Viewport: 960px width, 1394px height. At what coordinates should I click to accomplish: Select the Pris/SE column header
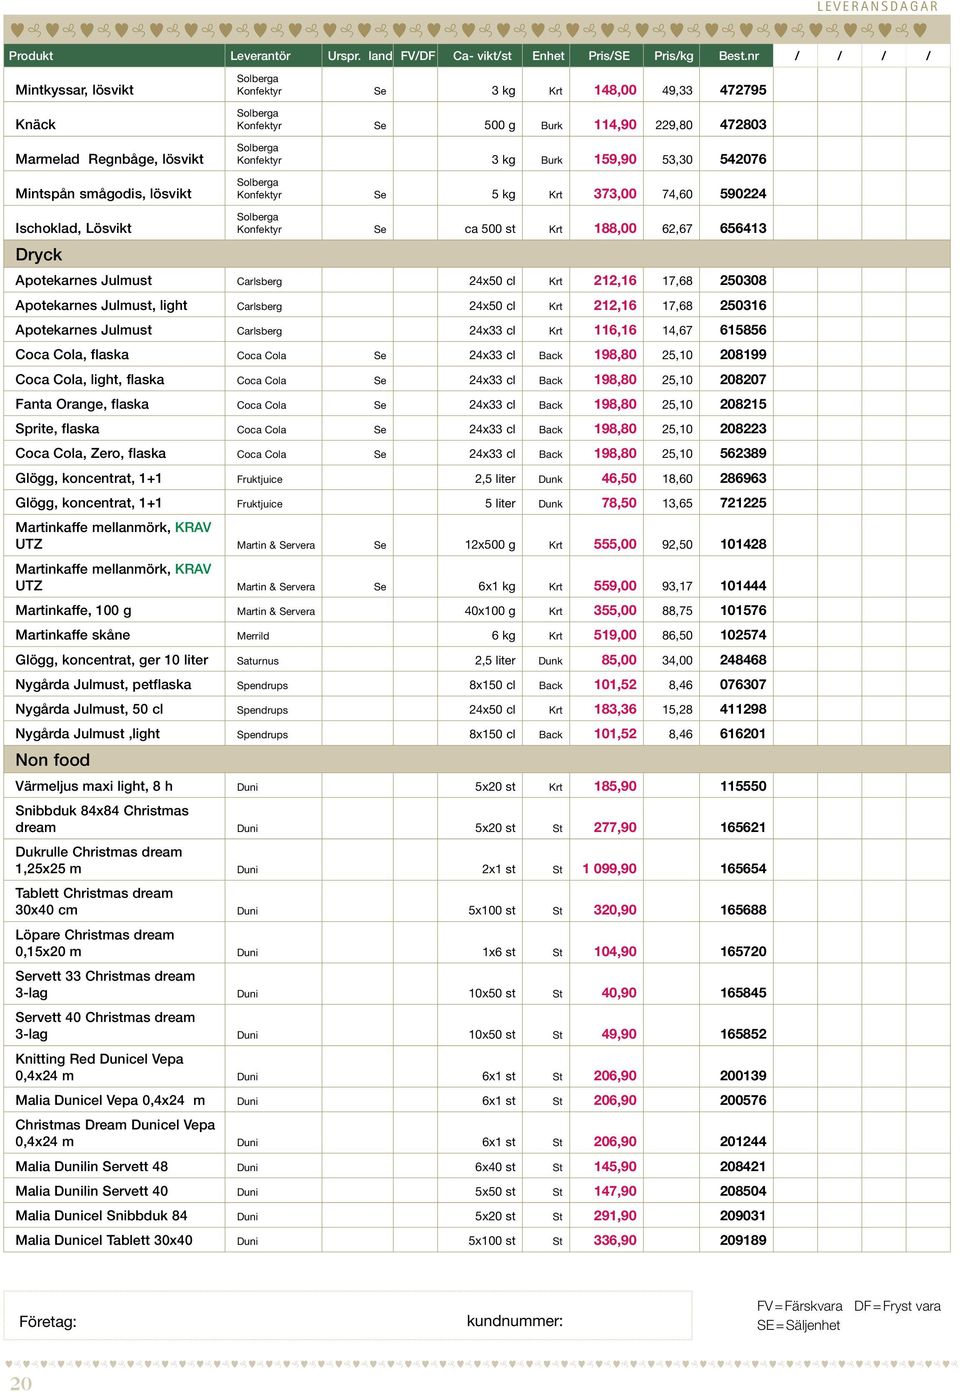click(609, 56)
